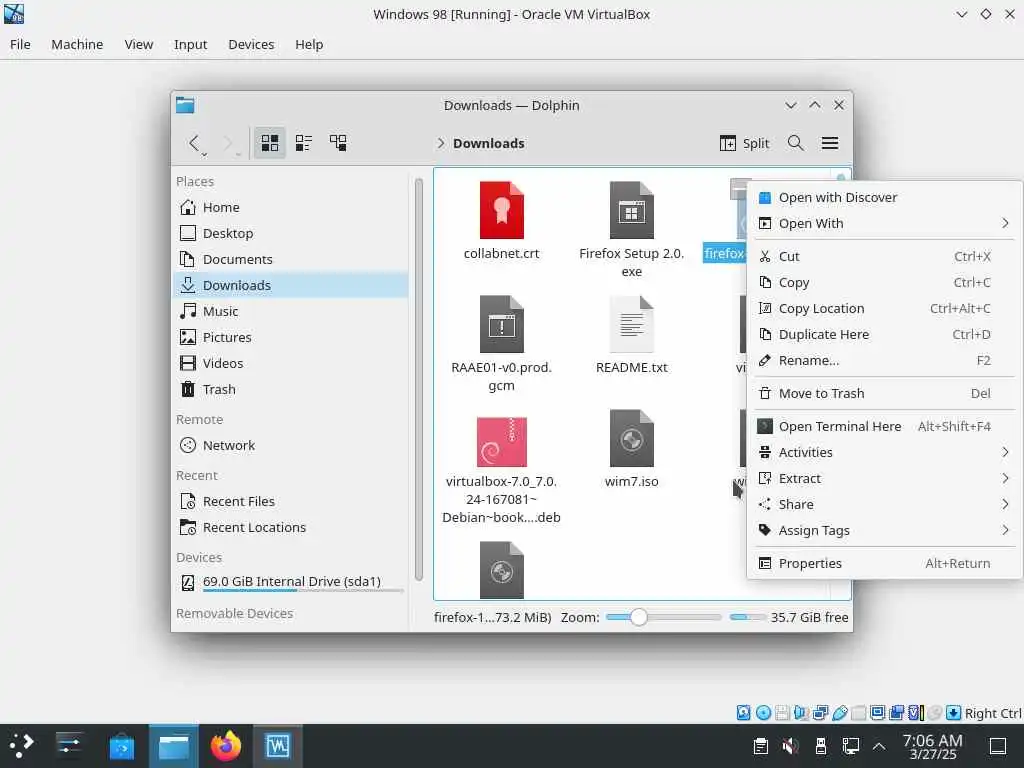Click the free disk space bar
The image size is (1024, 768).
(747, 617)
